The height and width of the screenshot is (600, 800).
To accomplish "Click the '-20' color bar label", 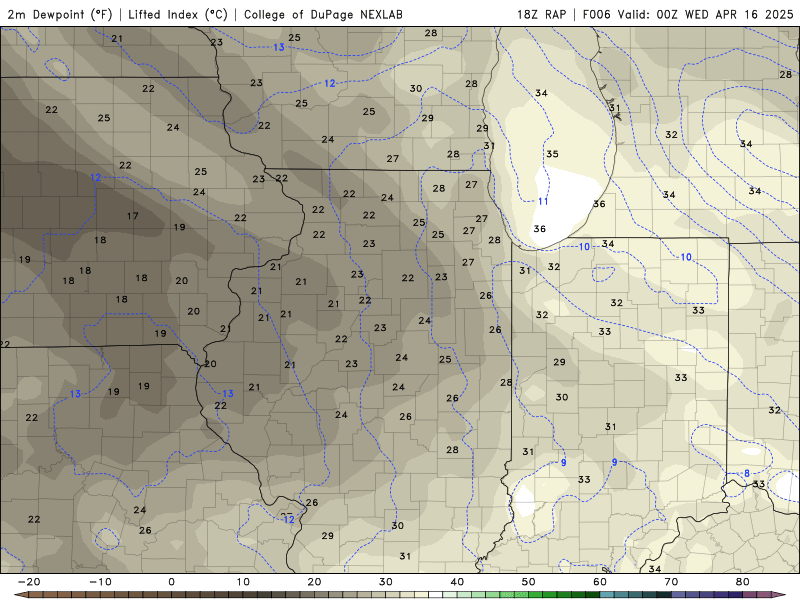I will click(29, 582).
